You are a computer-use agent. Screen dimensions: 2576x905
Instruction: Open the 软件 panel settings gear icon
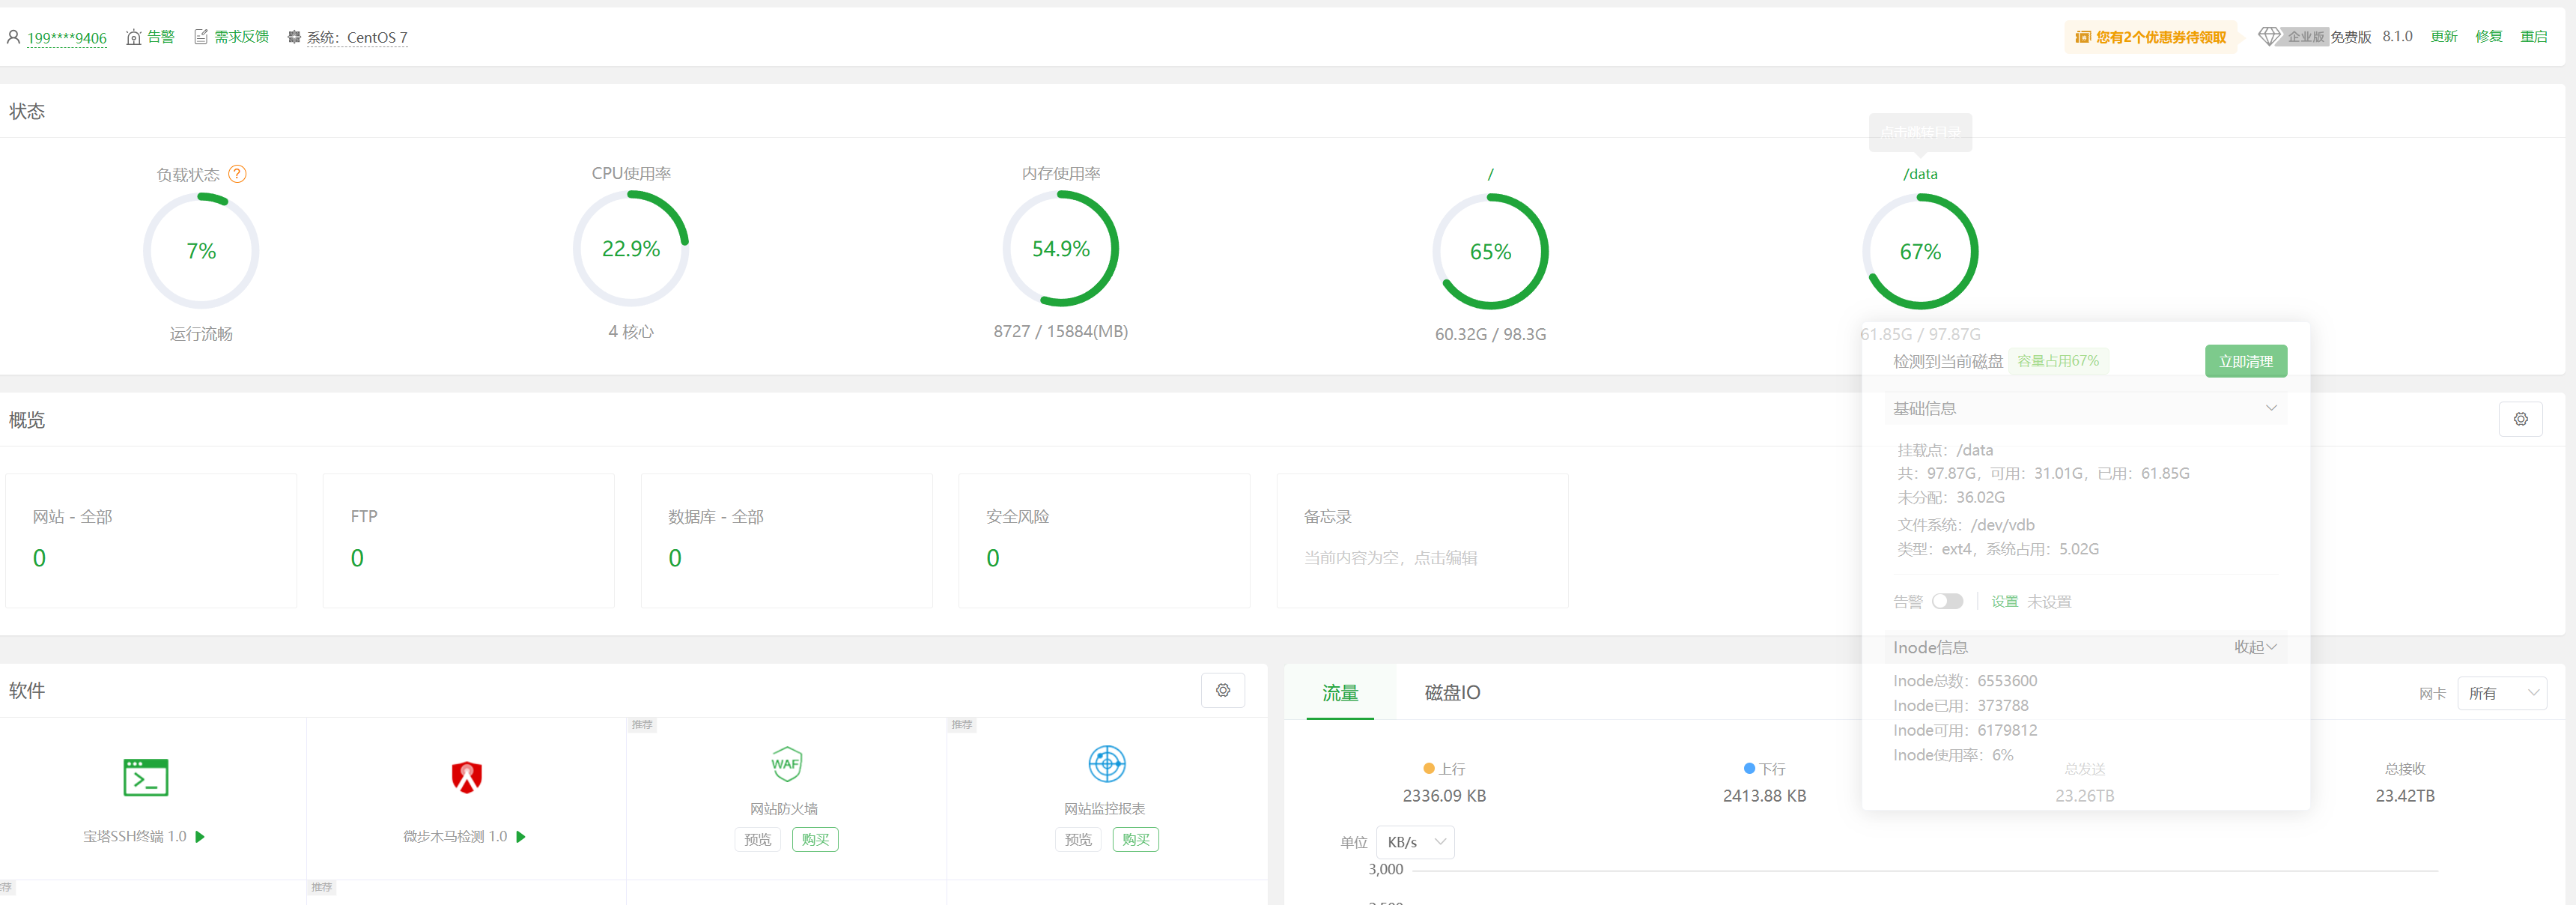[1223, 690]
